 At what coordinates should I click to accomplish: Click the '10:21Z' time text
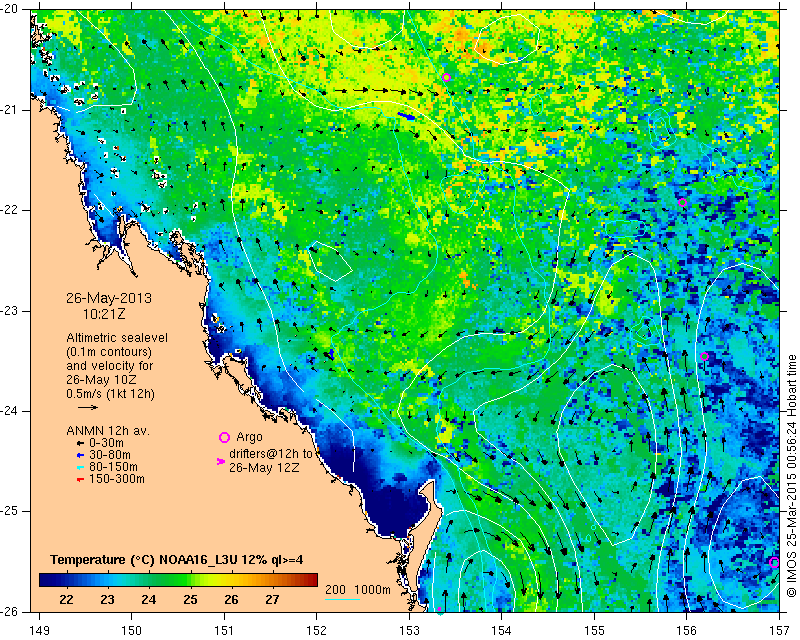[x=104, y=314]
